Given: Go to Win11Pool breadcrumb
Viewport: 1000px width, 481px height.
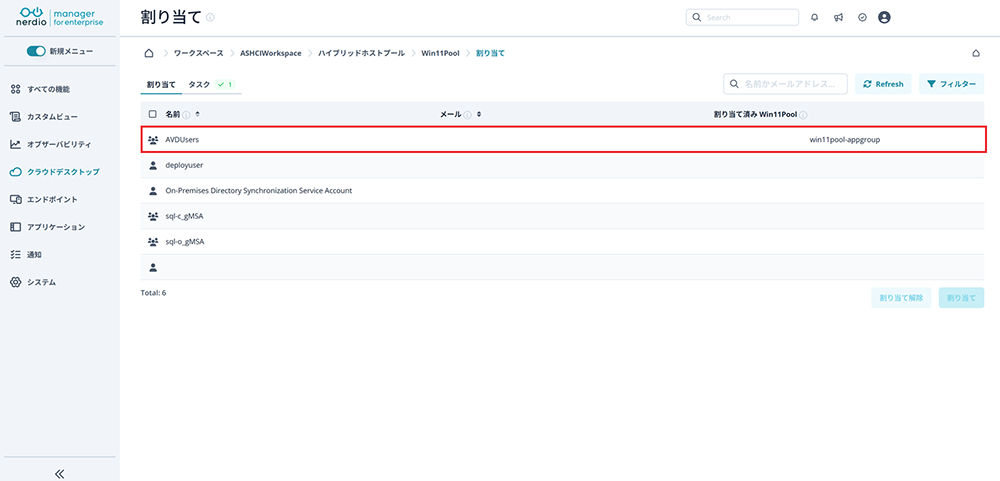Looking at the screenshot, I should point(441,53).
